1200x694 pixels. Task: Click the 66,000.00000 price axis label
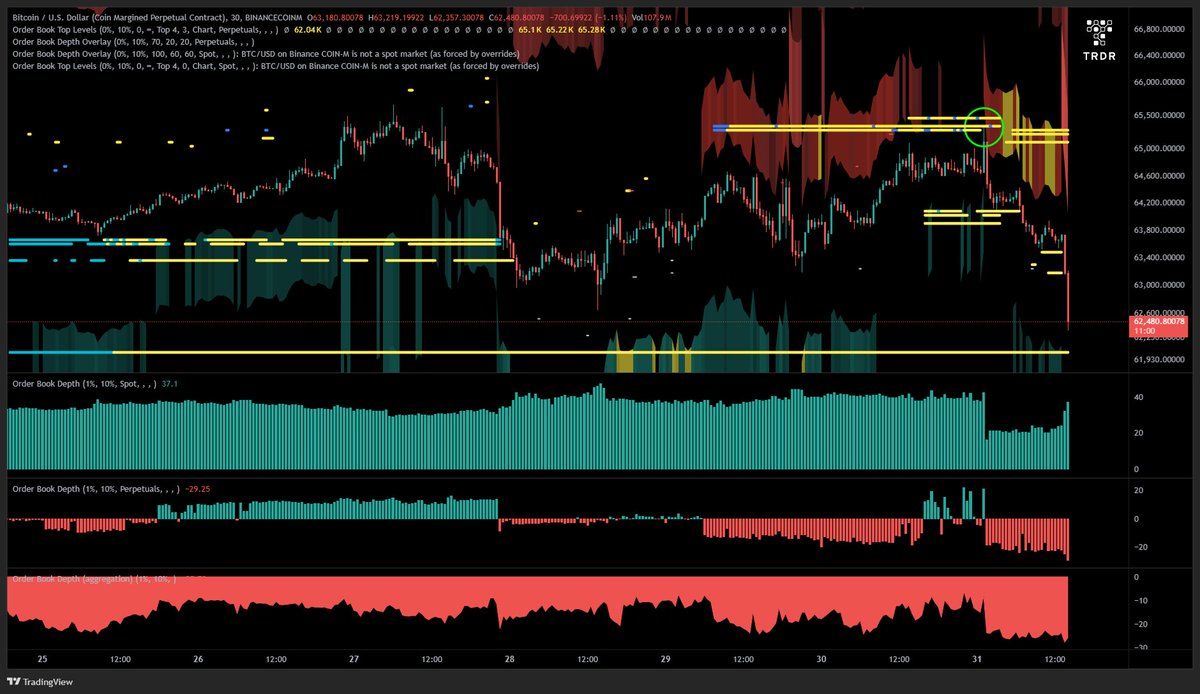pos(1159,83)
